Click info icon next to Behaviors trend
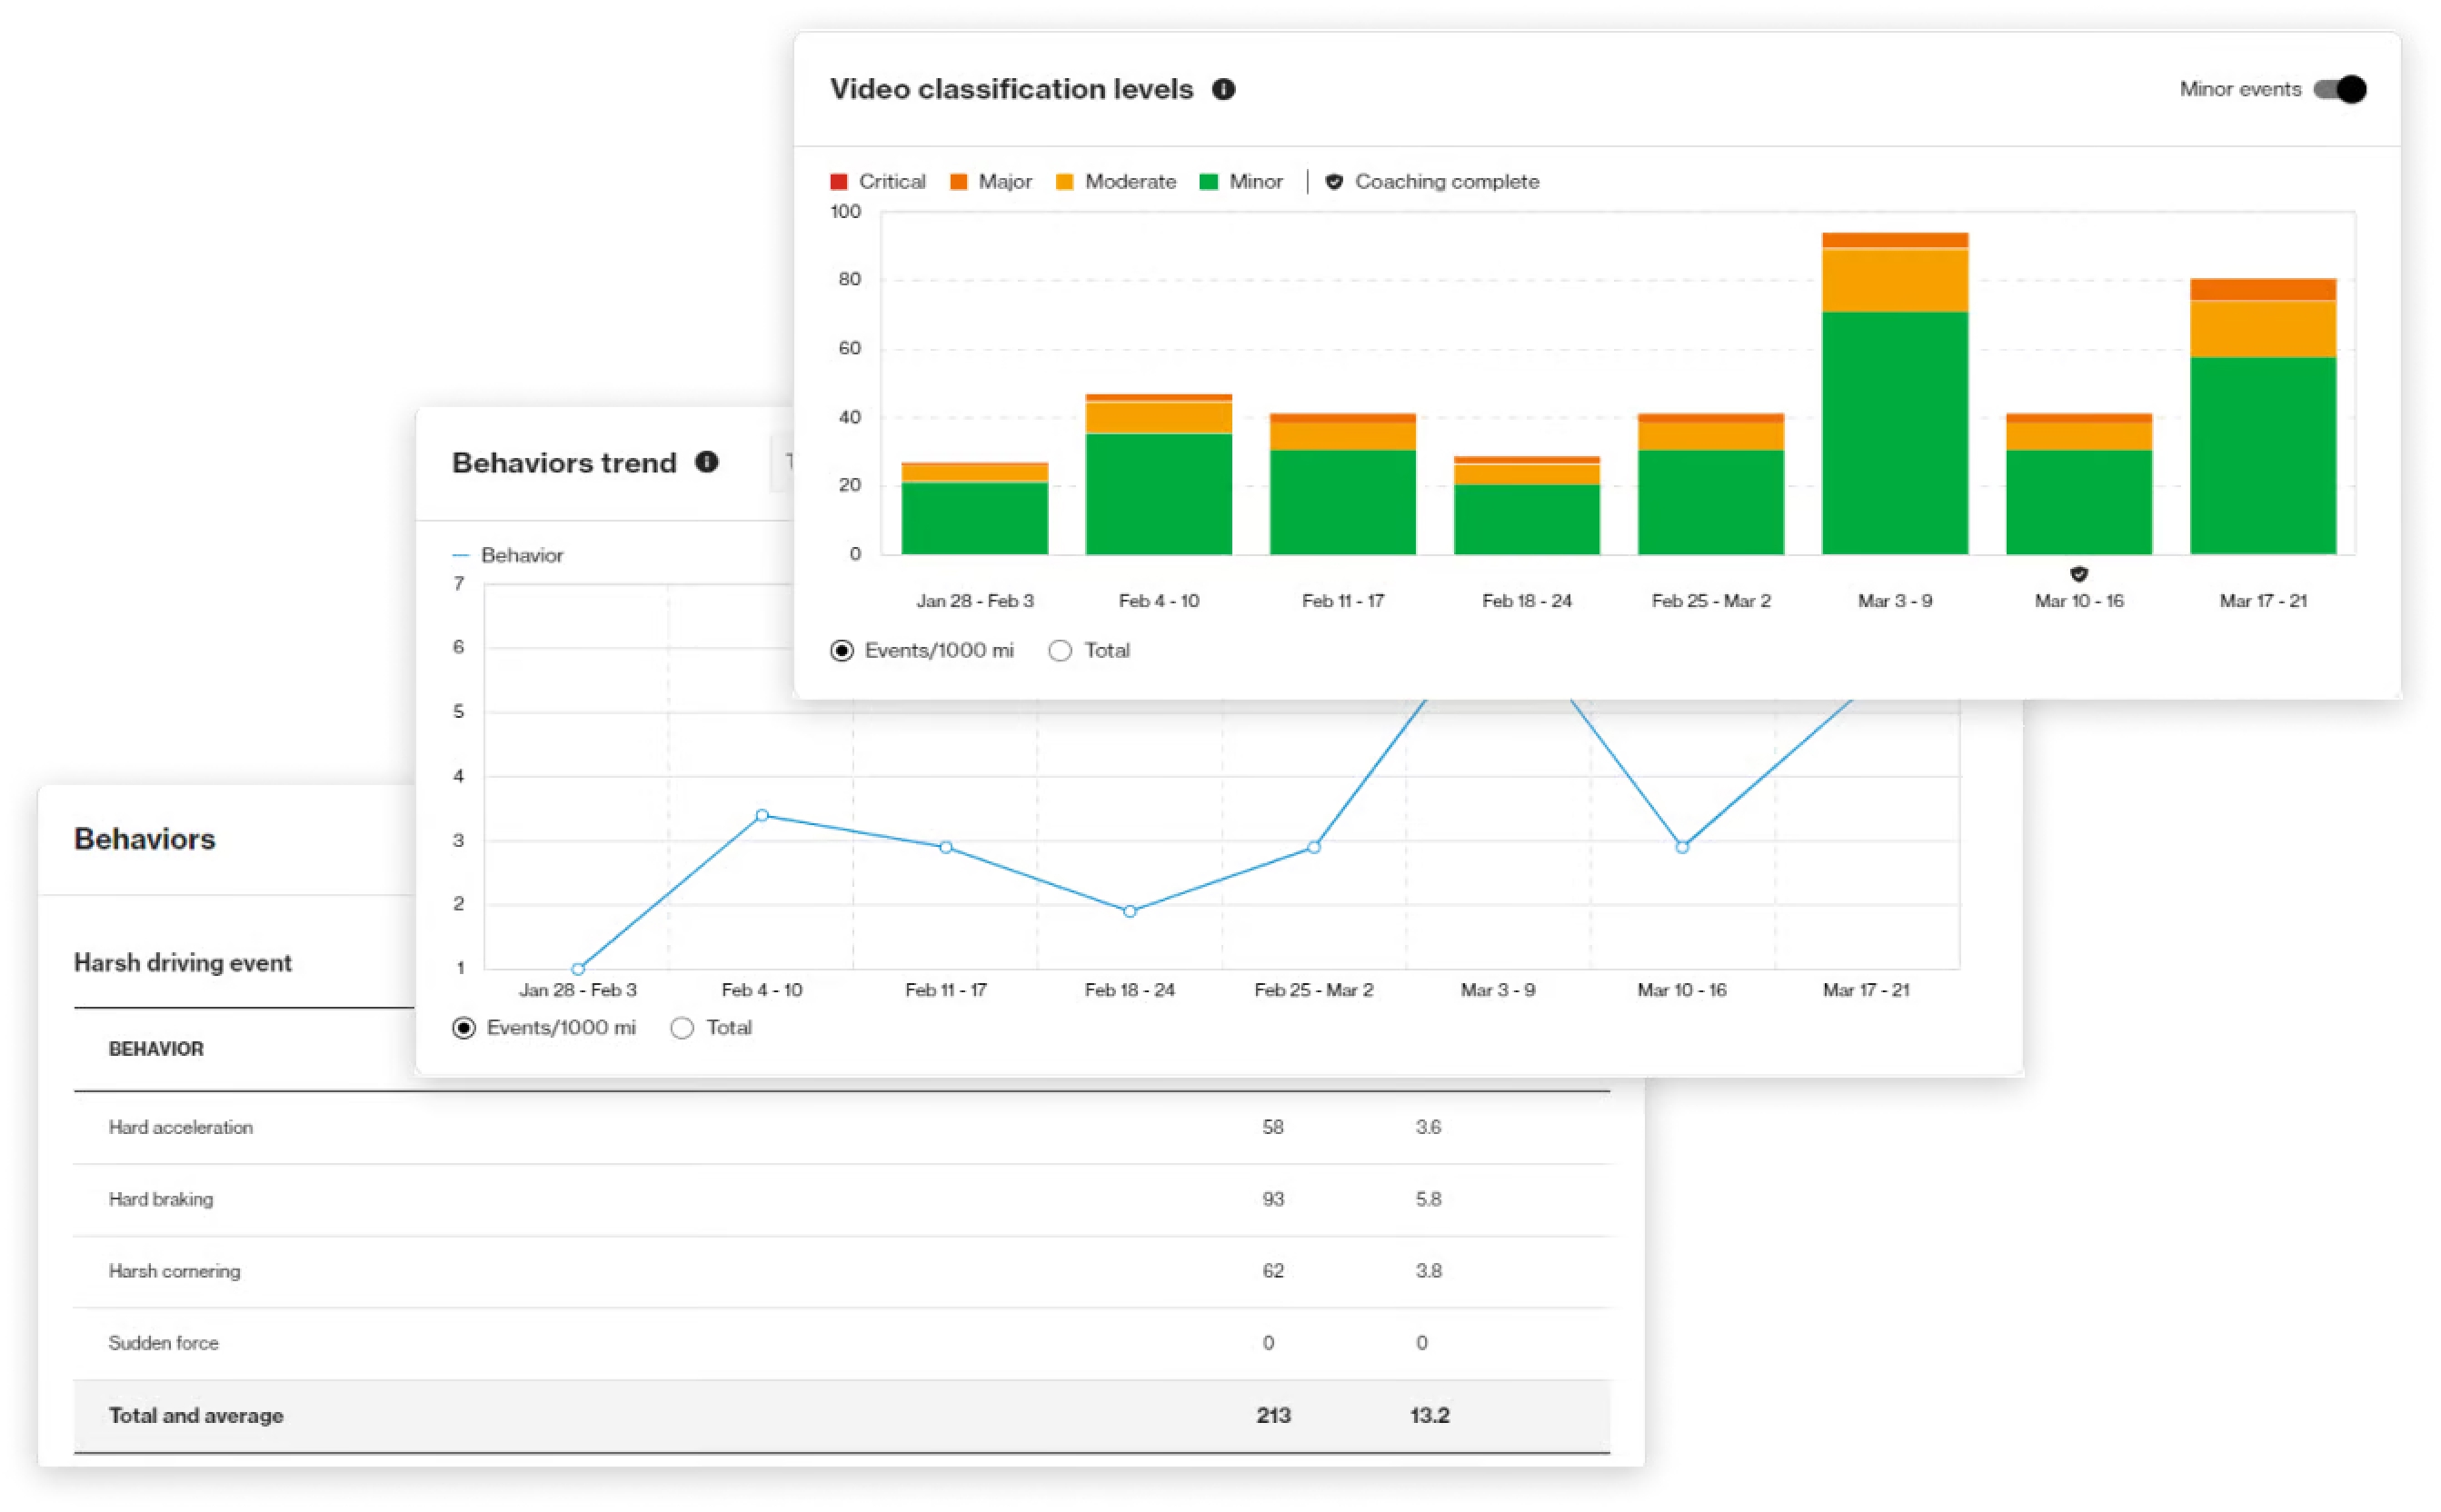 [707, 462]
